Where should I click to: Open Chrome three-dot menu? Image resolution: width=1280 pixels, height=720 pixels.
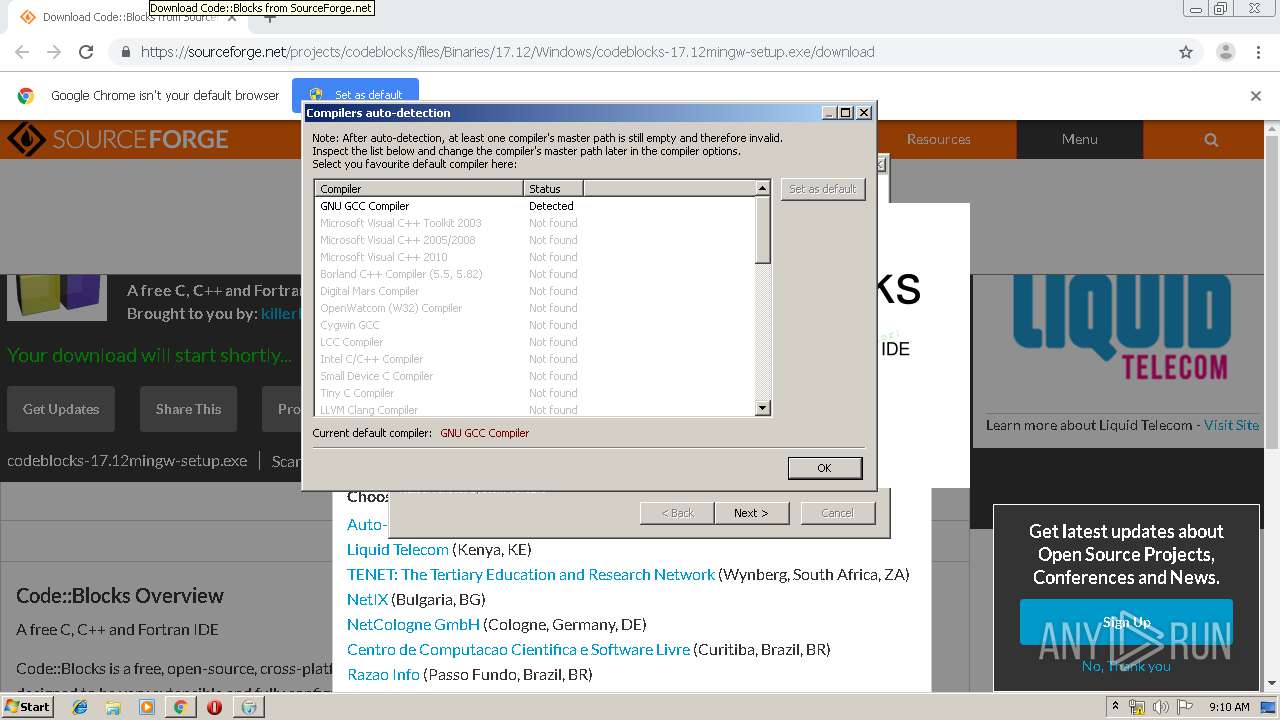click(1258, 52)
